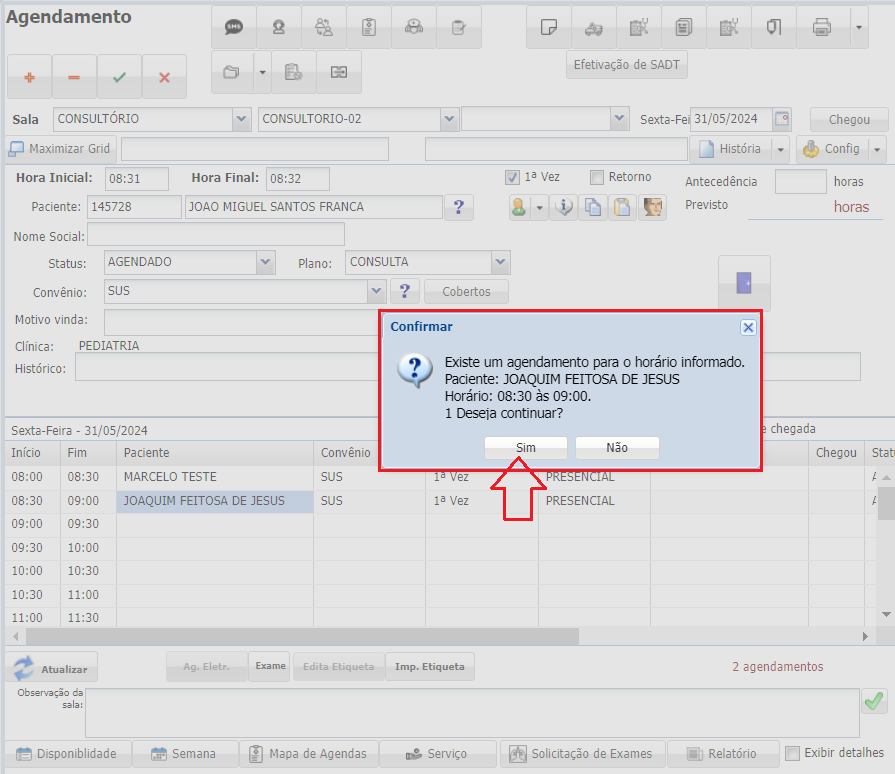
Task: Expand the CONSULTORIO-02 dropdown
Action: [449, 119]
